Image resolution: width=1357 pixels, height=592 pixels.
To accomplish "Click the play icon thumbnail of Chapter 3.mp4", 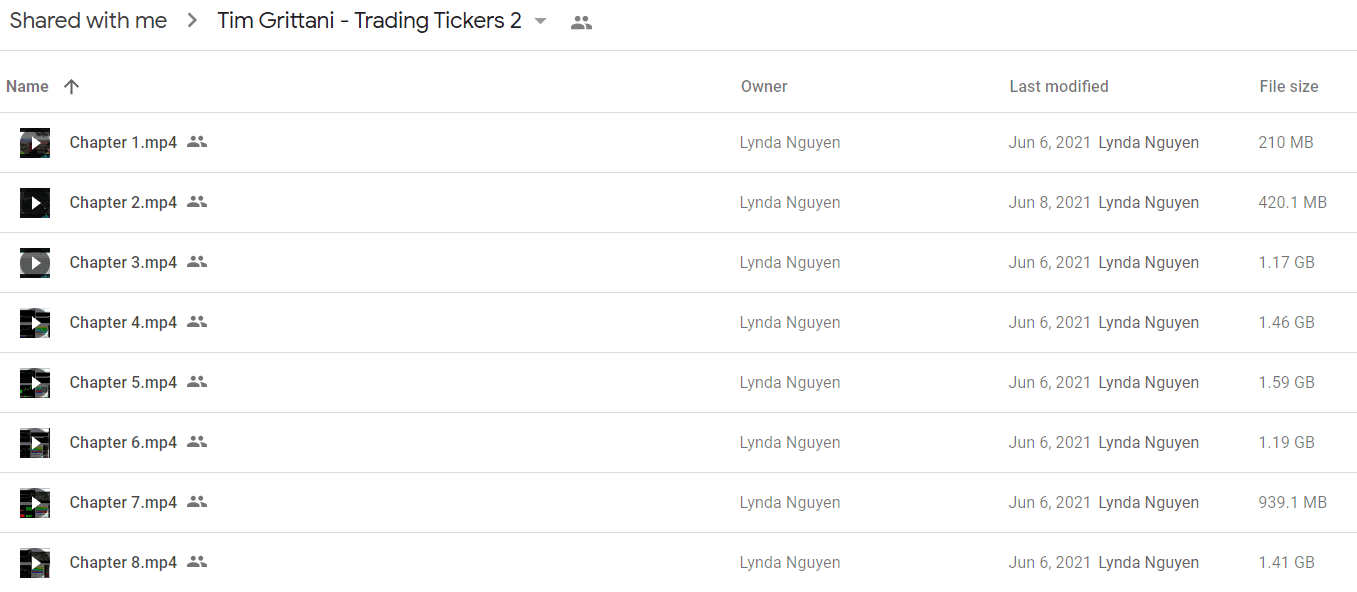I will [x=35, y=263].
